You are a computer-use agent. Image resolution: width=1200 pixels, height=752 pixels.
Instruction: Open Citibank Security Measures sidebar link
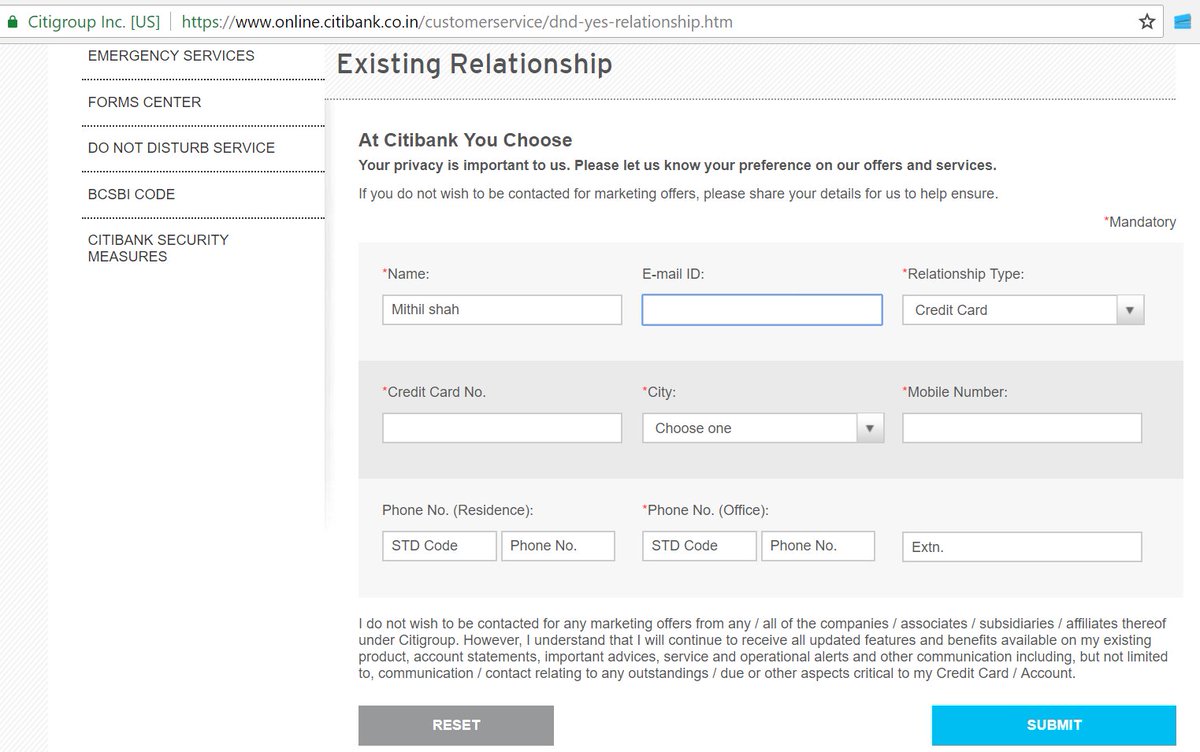[158, 248]
